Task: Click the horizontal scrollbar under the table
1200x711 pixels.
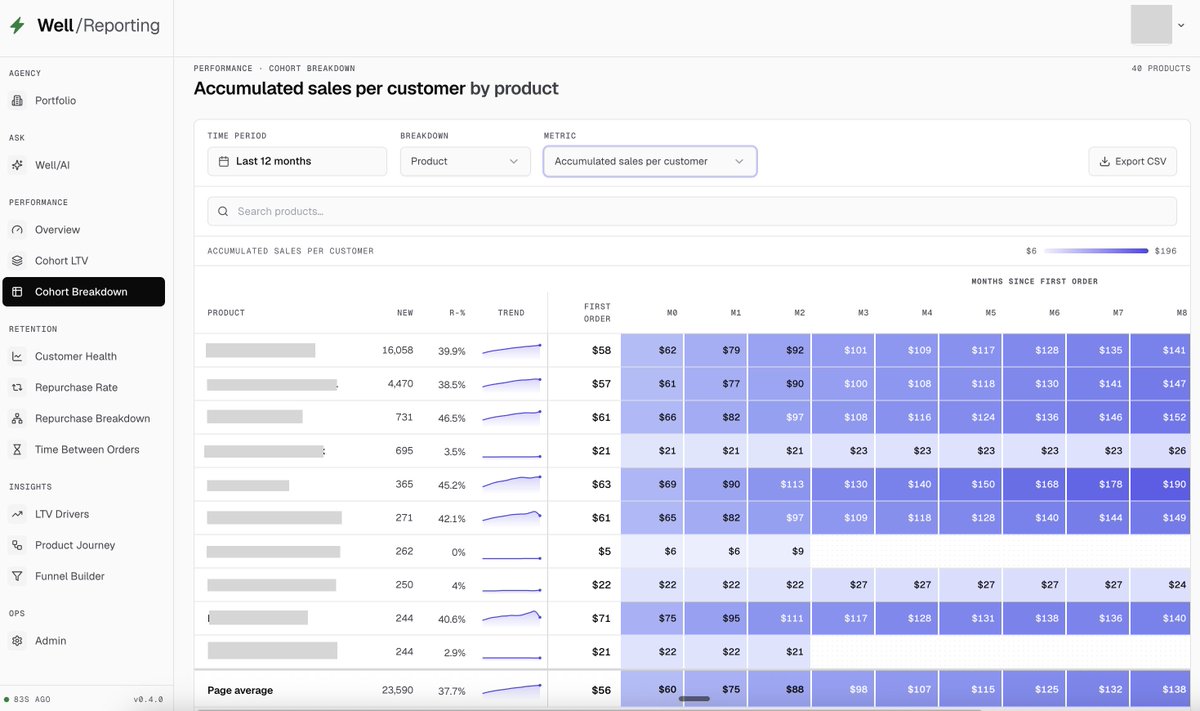Action: tap(695, 699)
